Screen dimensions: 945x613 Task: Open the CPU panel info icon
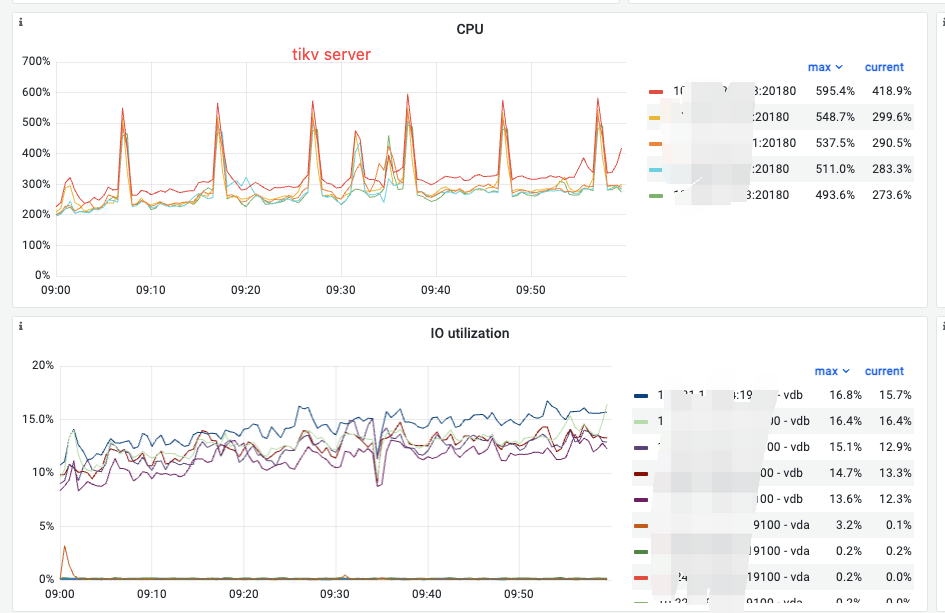coord(20,22)
